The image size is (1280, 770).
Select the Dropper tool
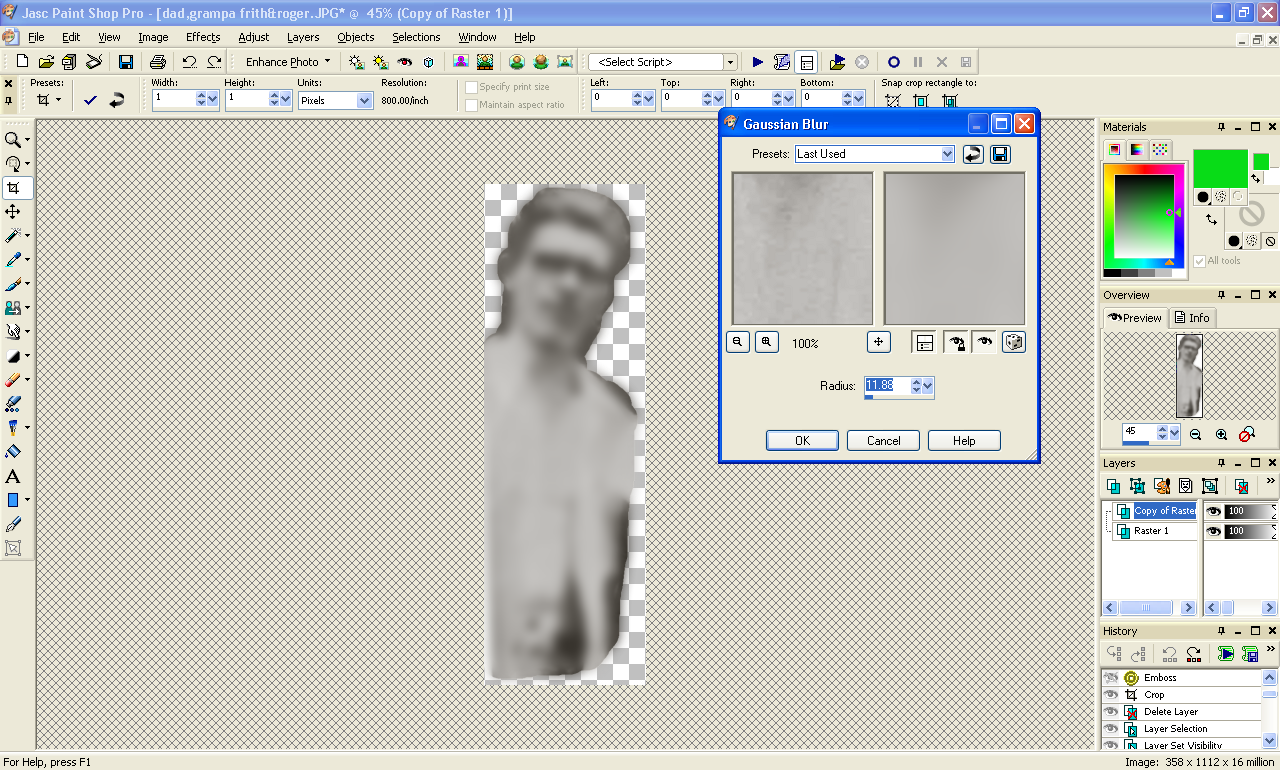pyautogui.click(x=13, y=260)
